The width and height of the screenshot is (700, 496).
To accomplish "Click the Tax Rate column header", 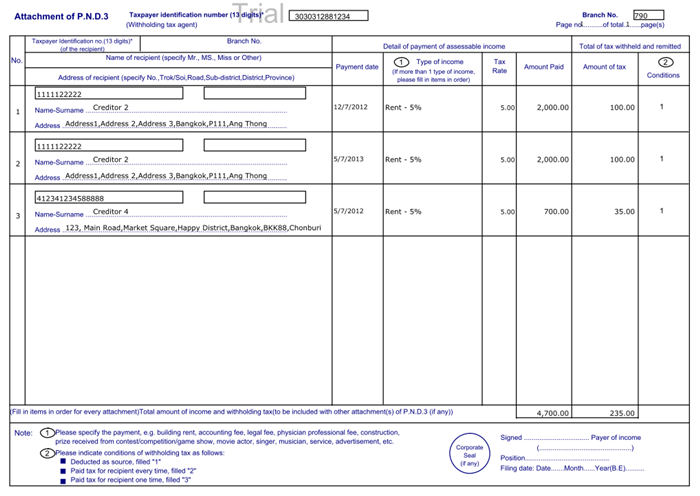I will tap(500, 66).
